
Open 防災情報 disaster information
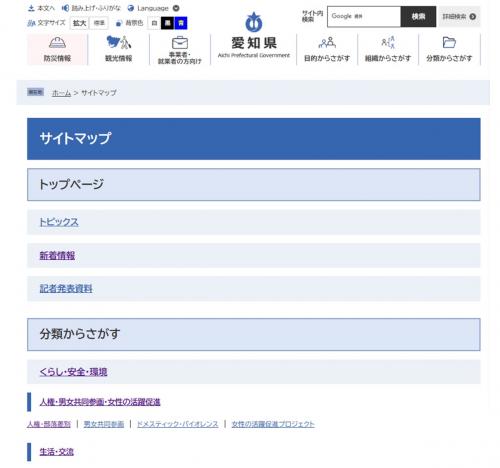click(57, 49)
